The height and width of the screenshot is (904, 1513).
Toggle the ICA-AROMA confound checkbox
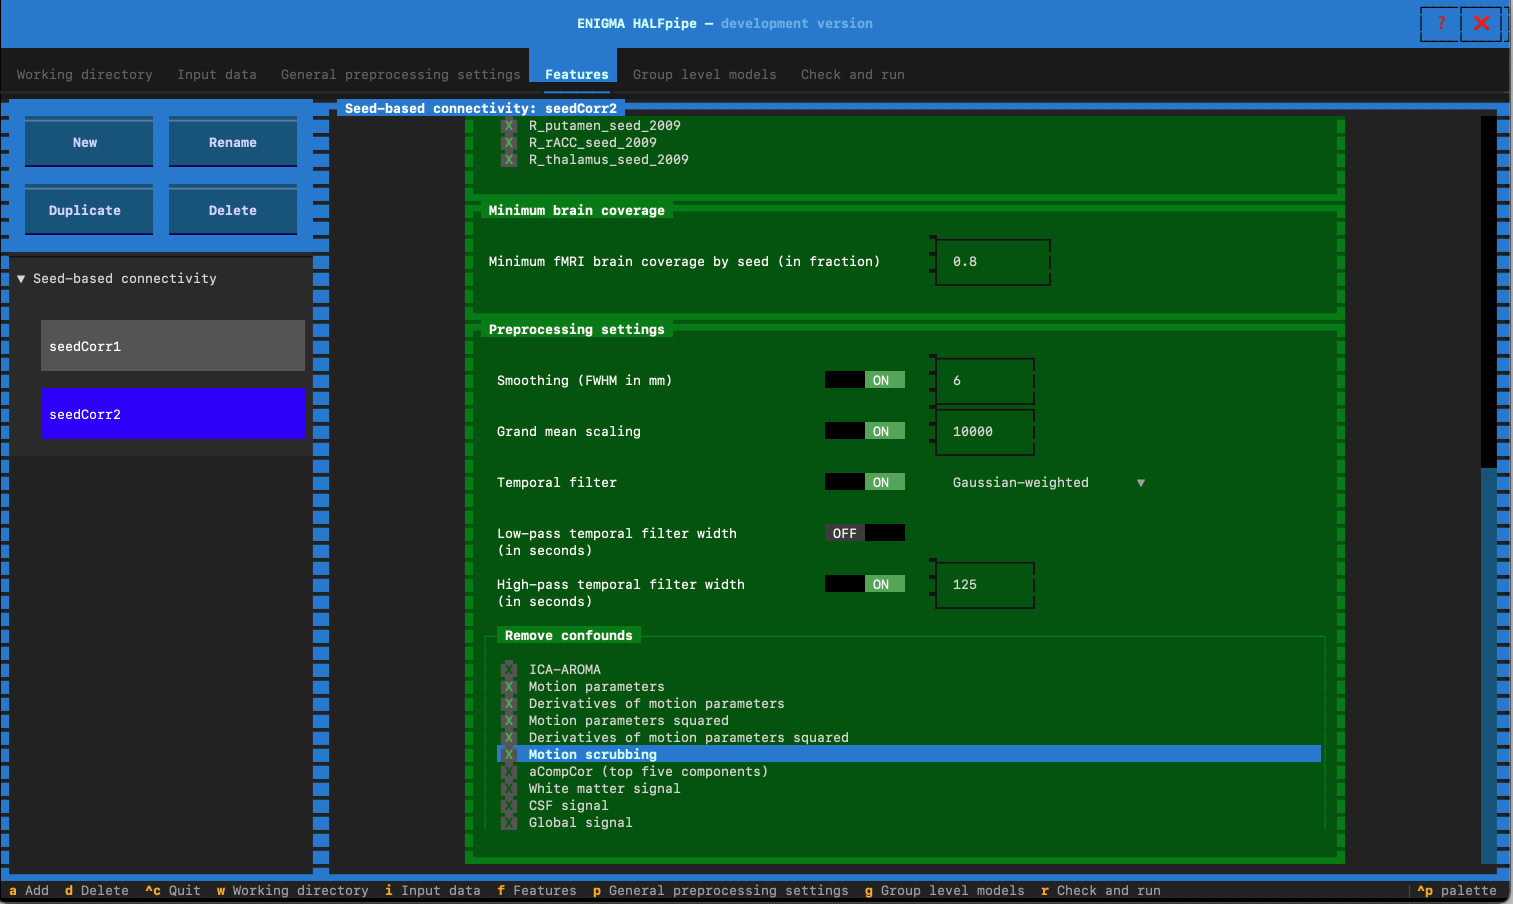tap(509, 670)
